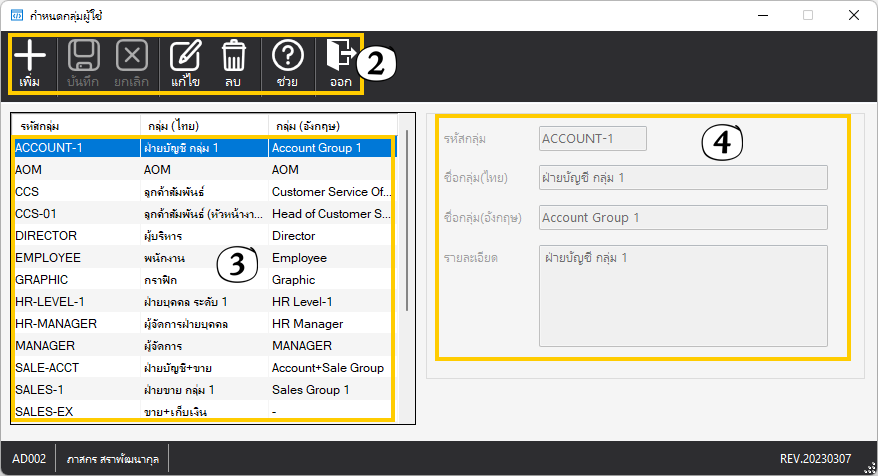Viewport: 878px width, 476px height.
Task: Click the Delete (ลบ) trash can icon
Action: (x=233, y=56)
